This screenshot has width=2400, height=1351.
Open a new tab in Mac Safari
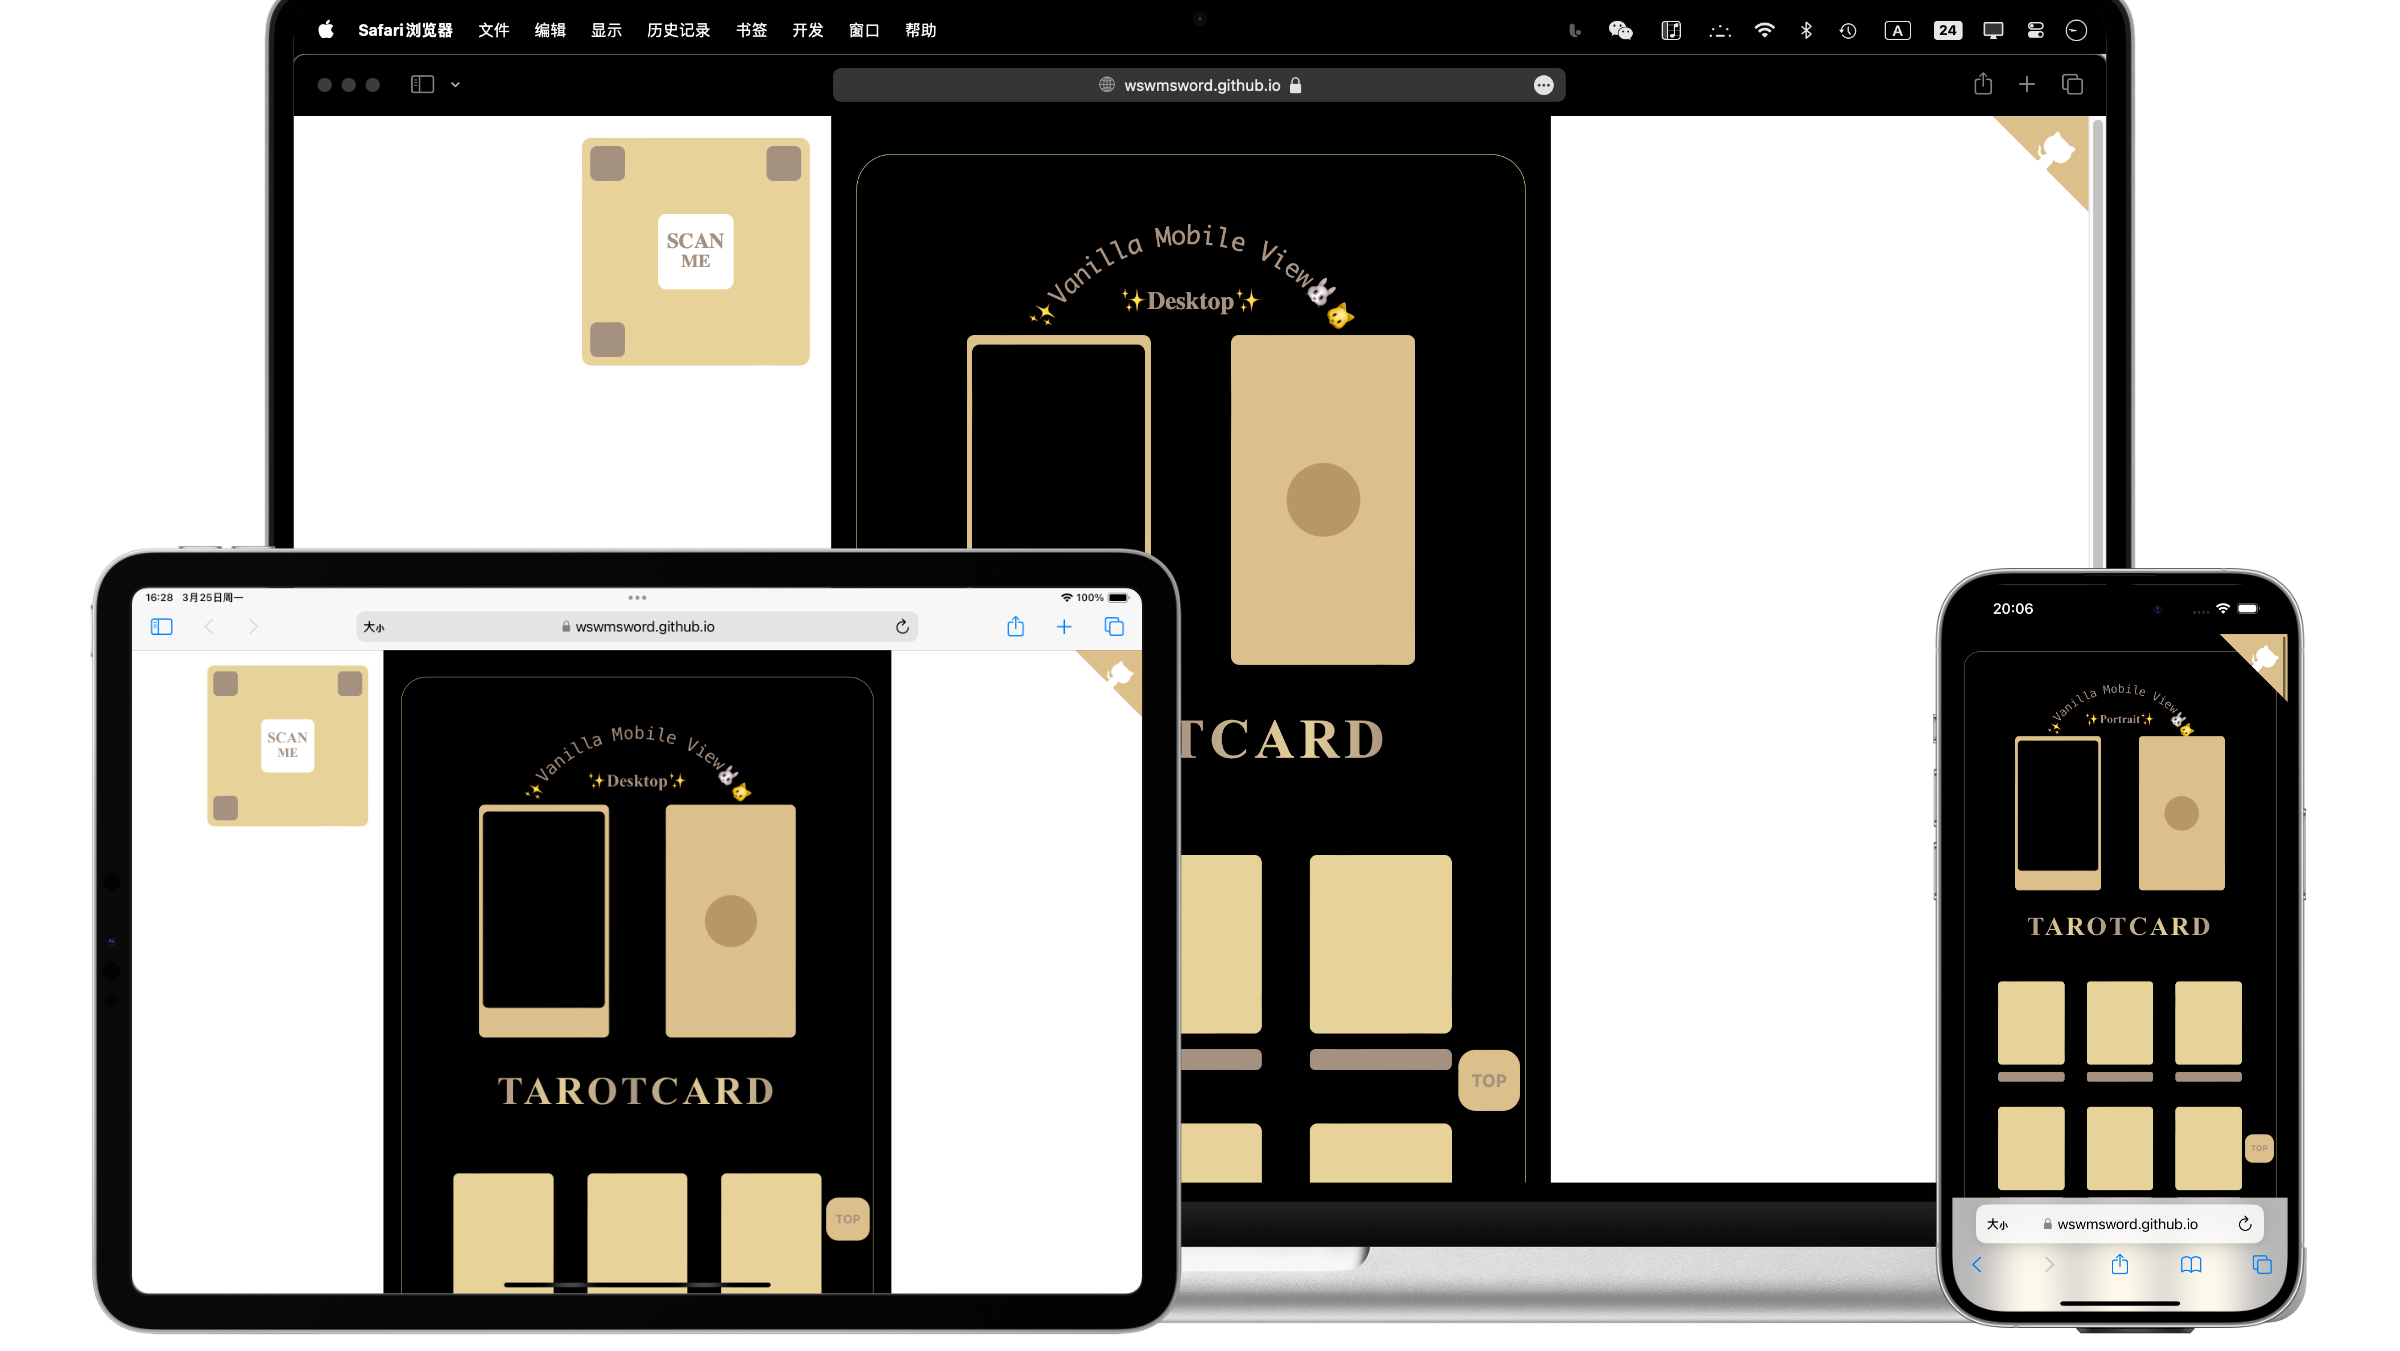[2027, 85]
